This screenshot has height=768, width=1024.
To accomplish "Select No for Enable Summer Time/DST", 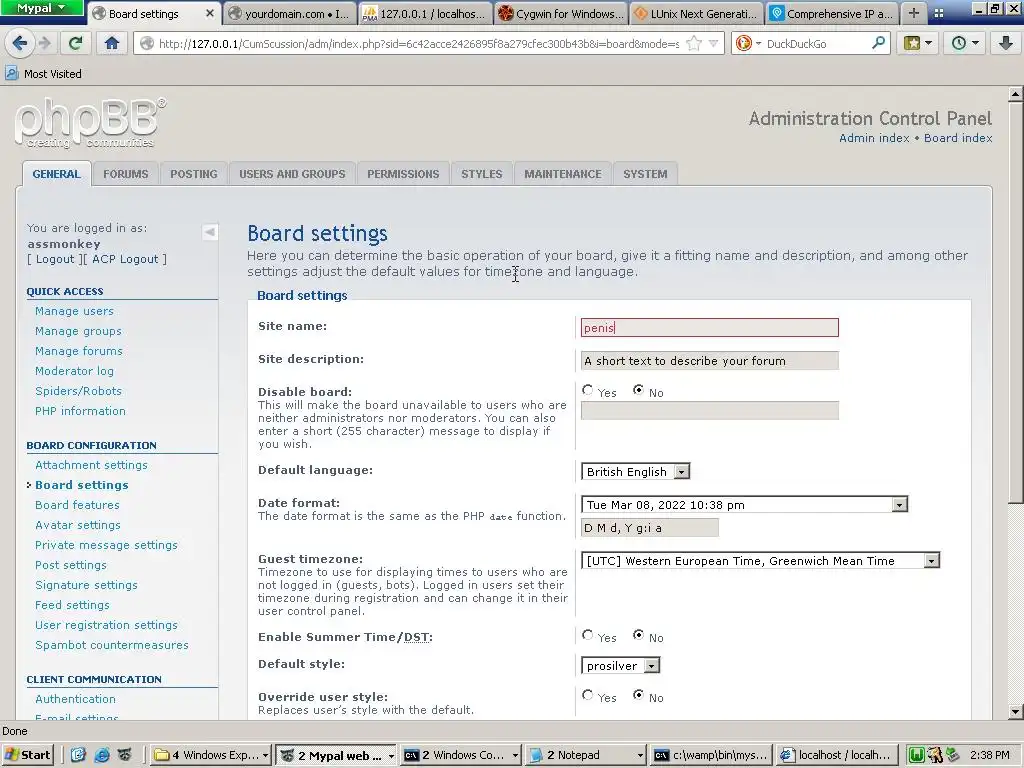I will pyautogui.click(x=638, y=635).
